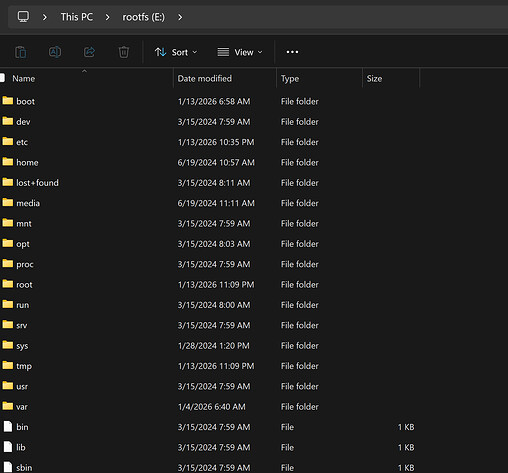The height and width of the screenshot is (473, 508).
Task: Click the Share toolbar icon
Action: click(x=89, y=52)
